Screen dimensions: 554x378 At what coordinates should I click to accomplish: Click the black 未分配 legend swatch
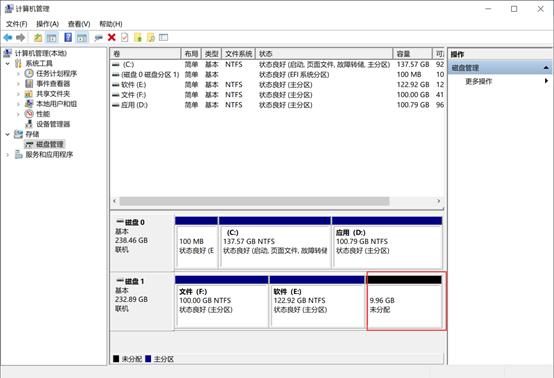tap(116, 359)
